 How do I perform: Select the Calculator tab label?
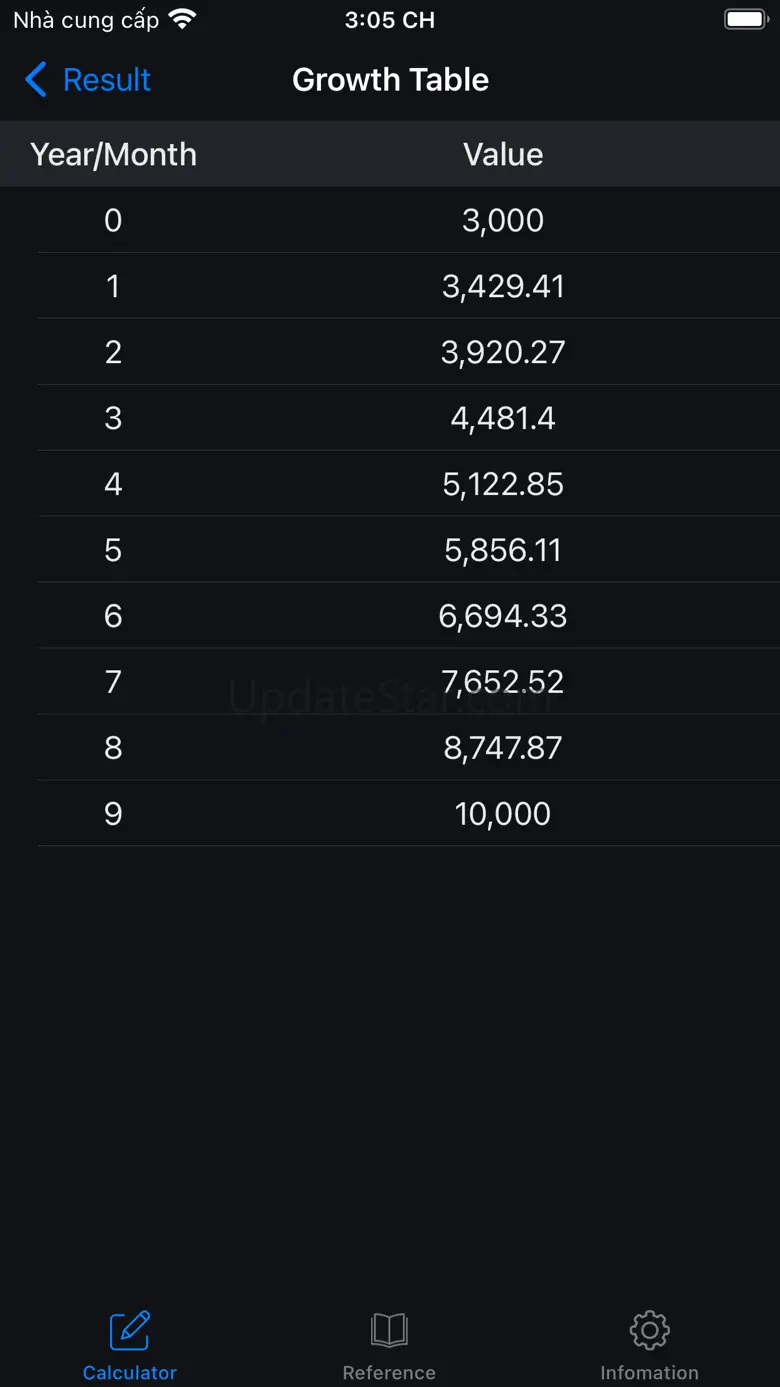tap(130, 1373)
